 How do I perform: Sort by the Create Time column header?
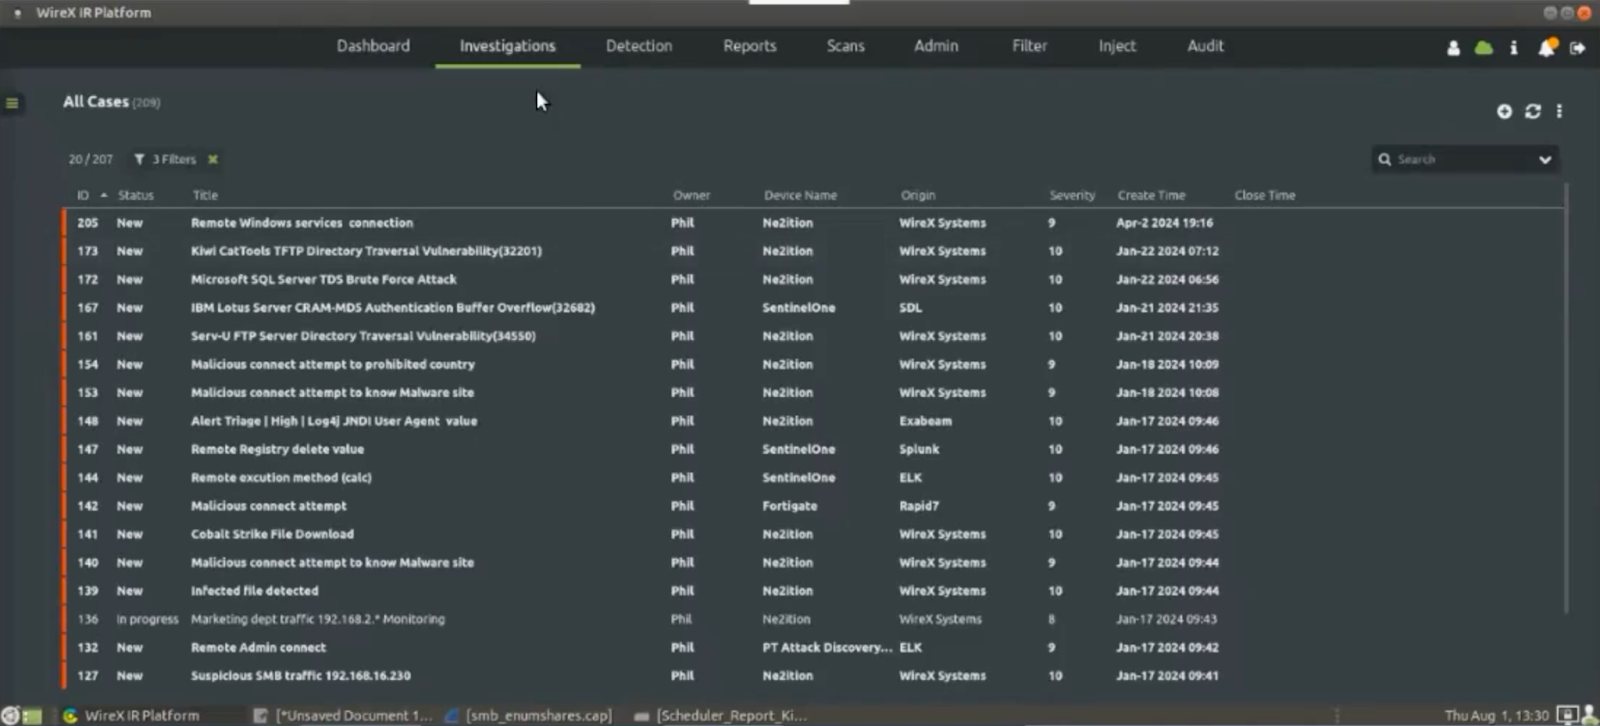click(x=1151, y=195)
